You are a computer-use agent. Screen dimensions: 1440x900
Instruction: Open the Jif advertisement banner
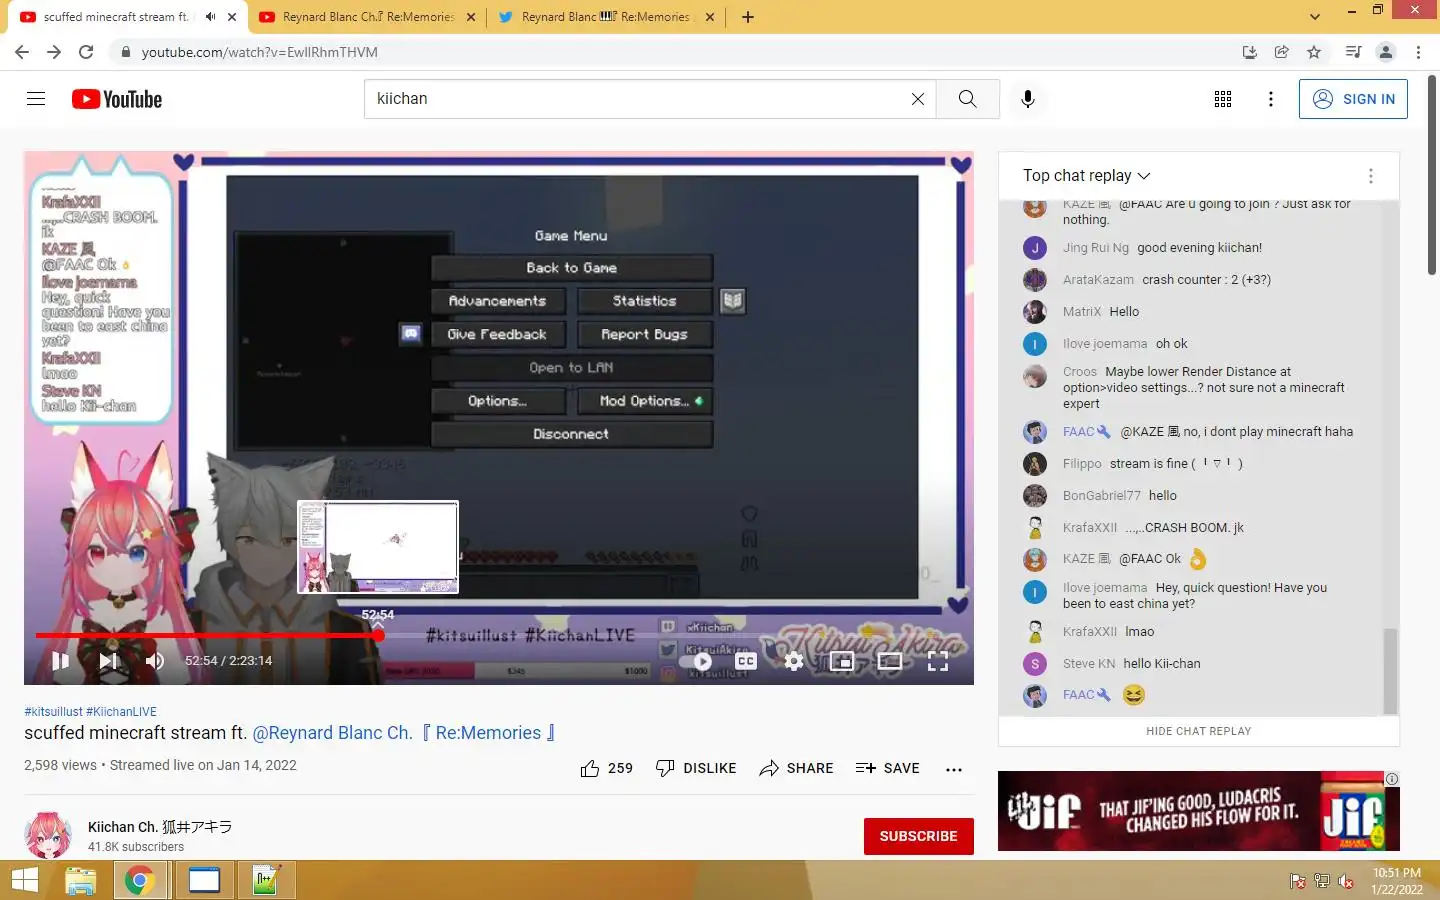tap(1198, 811)
